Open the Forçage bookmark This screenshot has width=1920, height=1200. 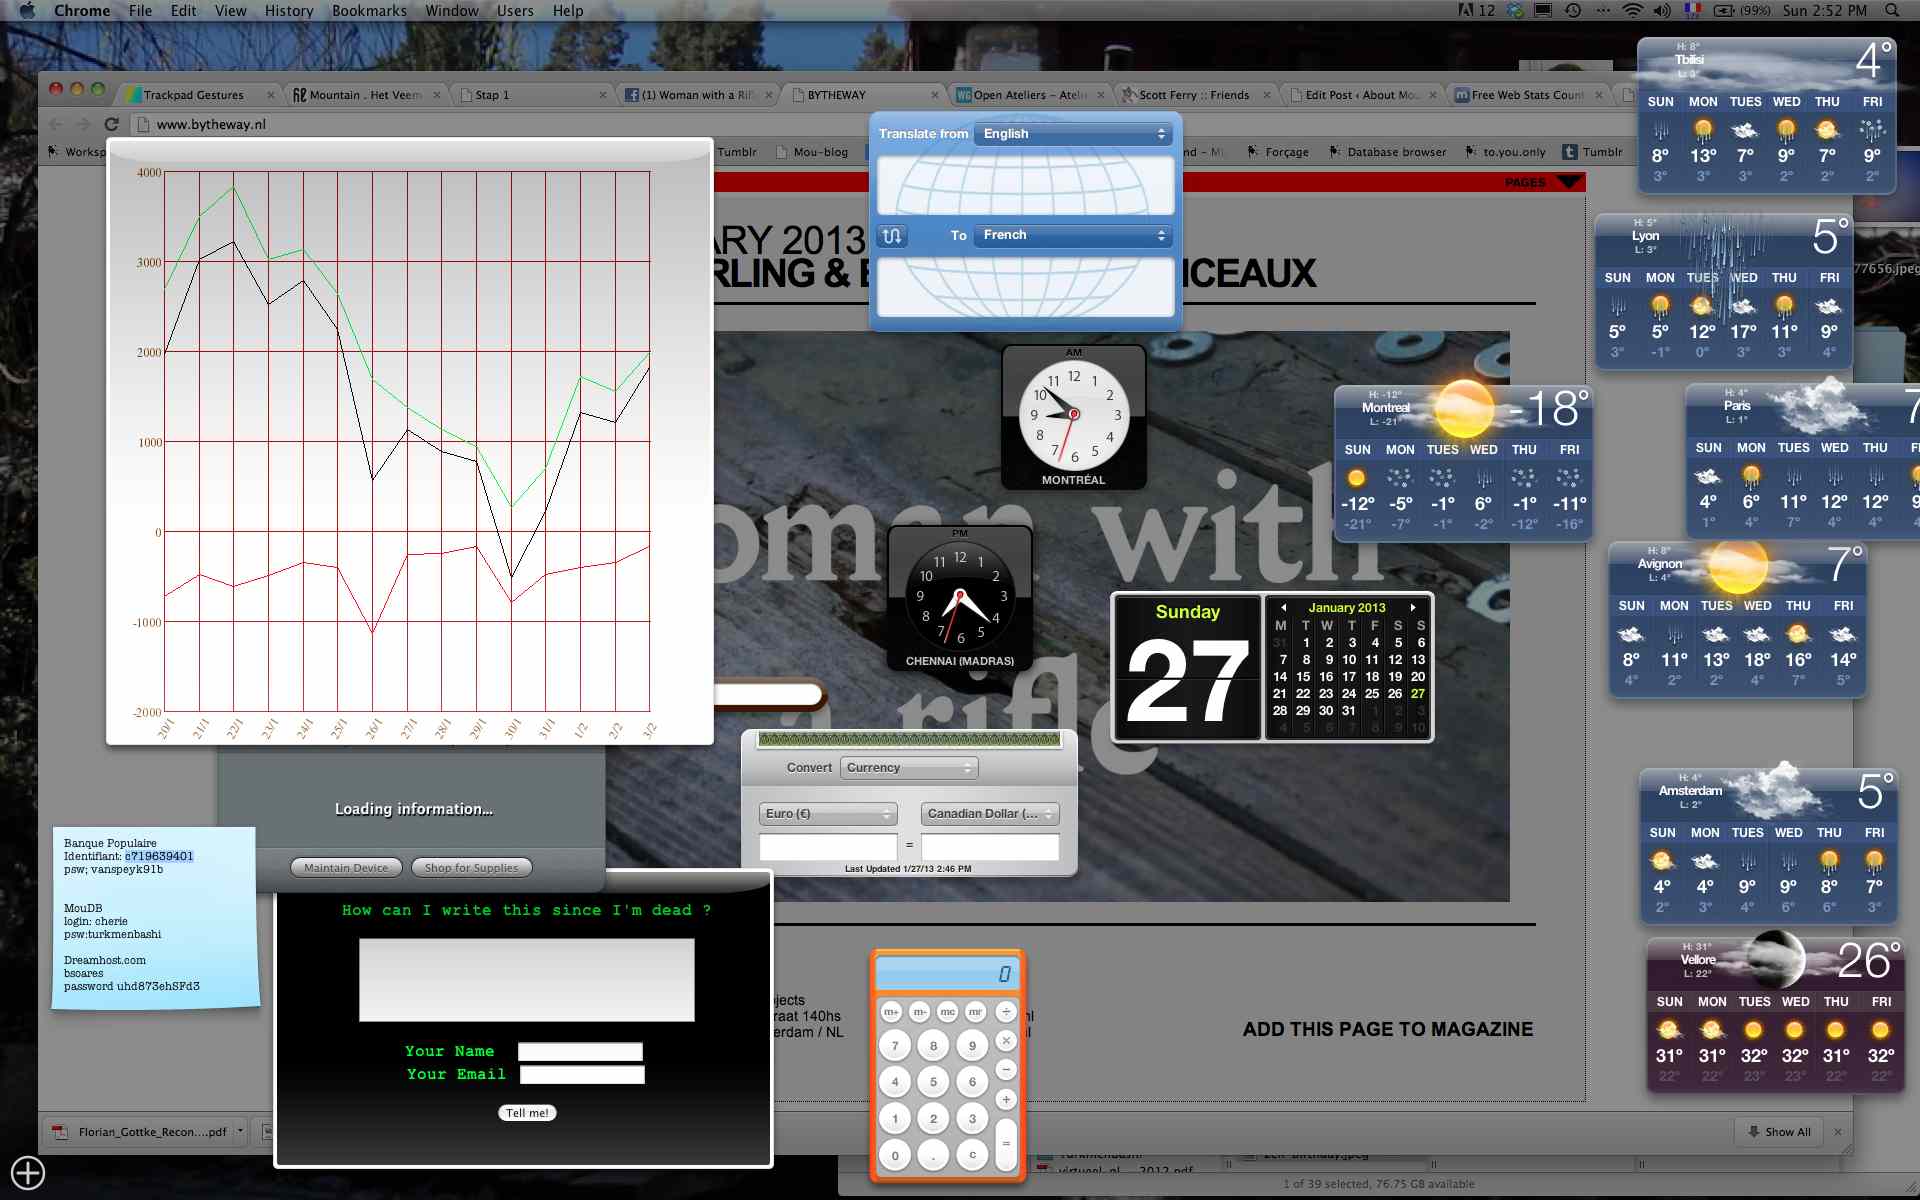[1277, 152]
